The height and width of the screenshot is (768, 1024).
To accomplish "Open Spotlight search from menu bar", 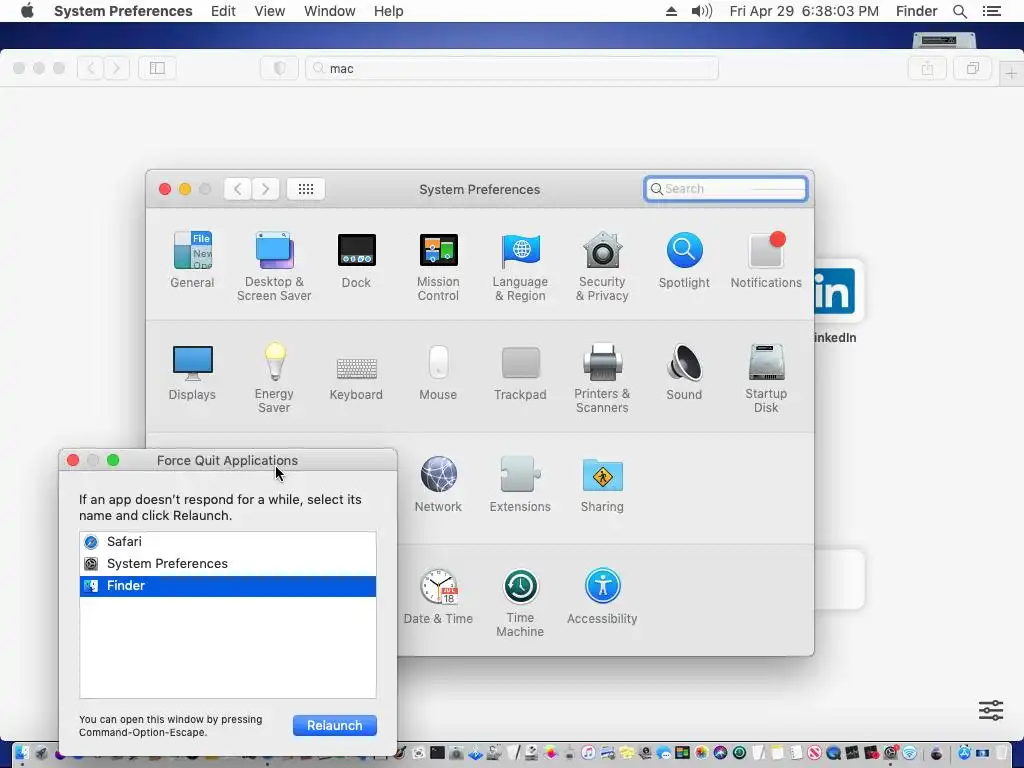I will (x=960, y=11).
